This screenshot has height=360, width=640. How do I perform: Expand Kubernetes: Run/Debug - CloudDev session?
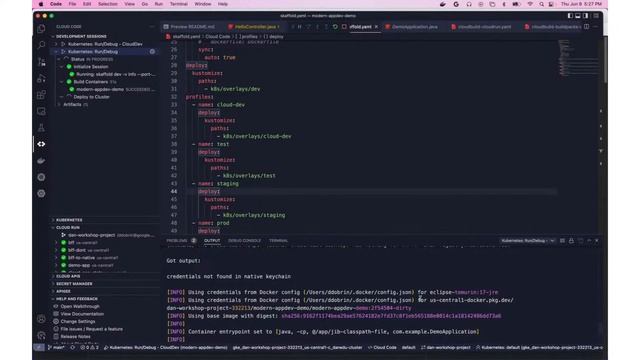(x=56, y=44)
